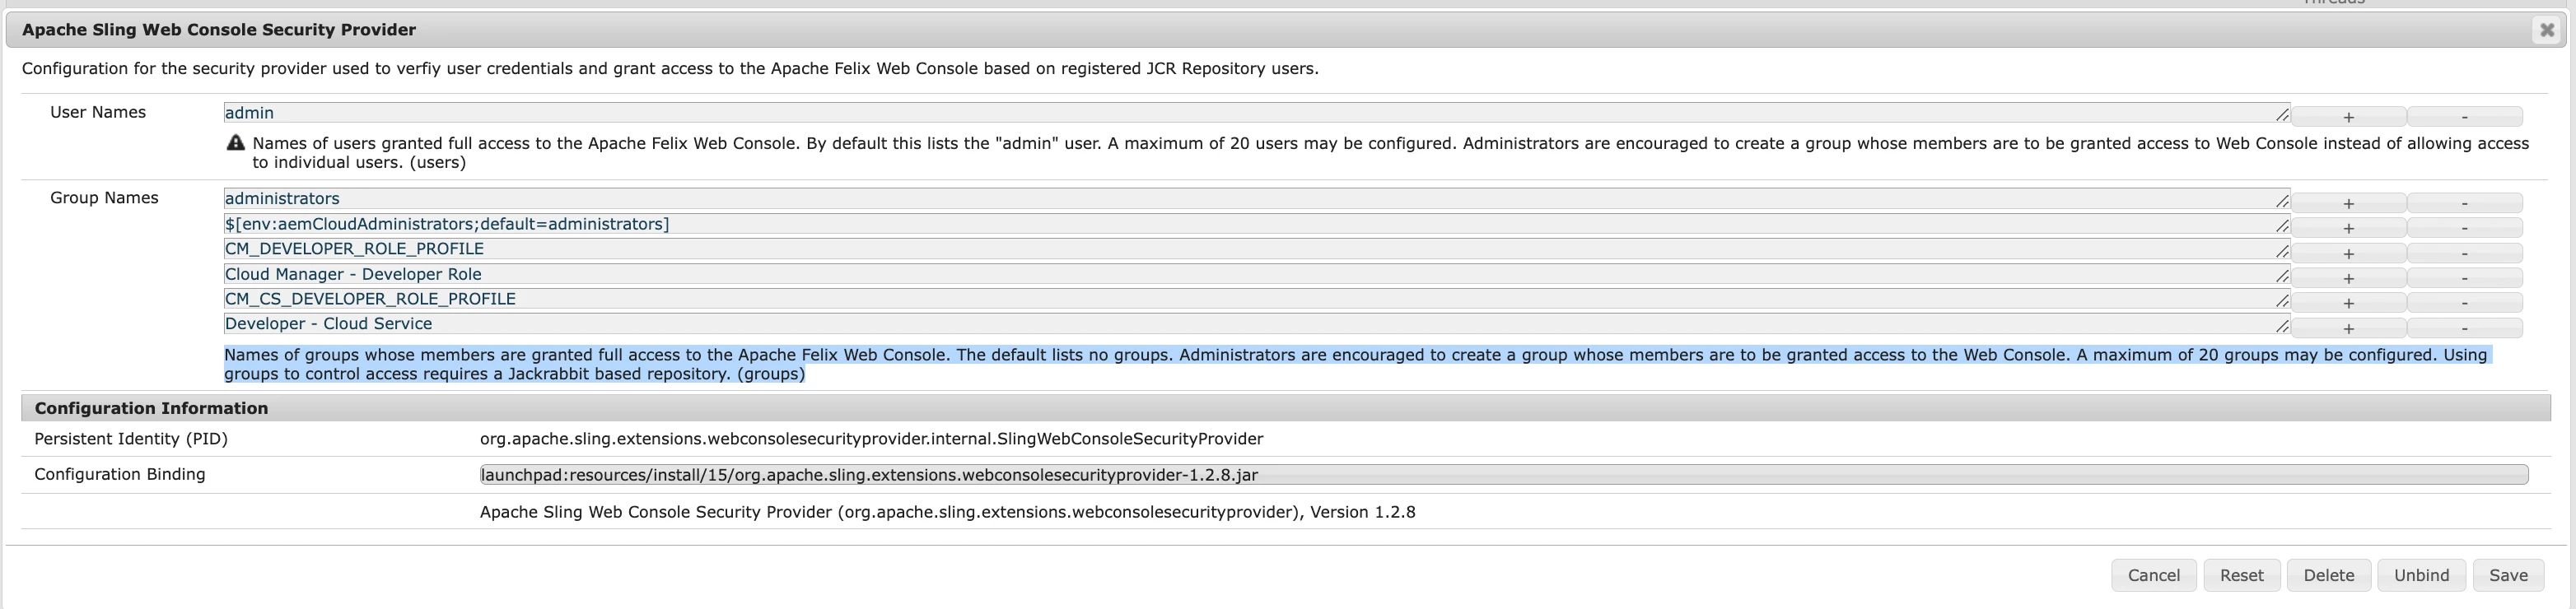Click the dialog title Apache Sling Web Console Security Provider
The image size is (2576, 609).
219,30
